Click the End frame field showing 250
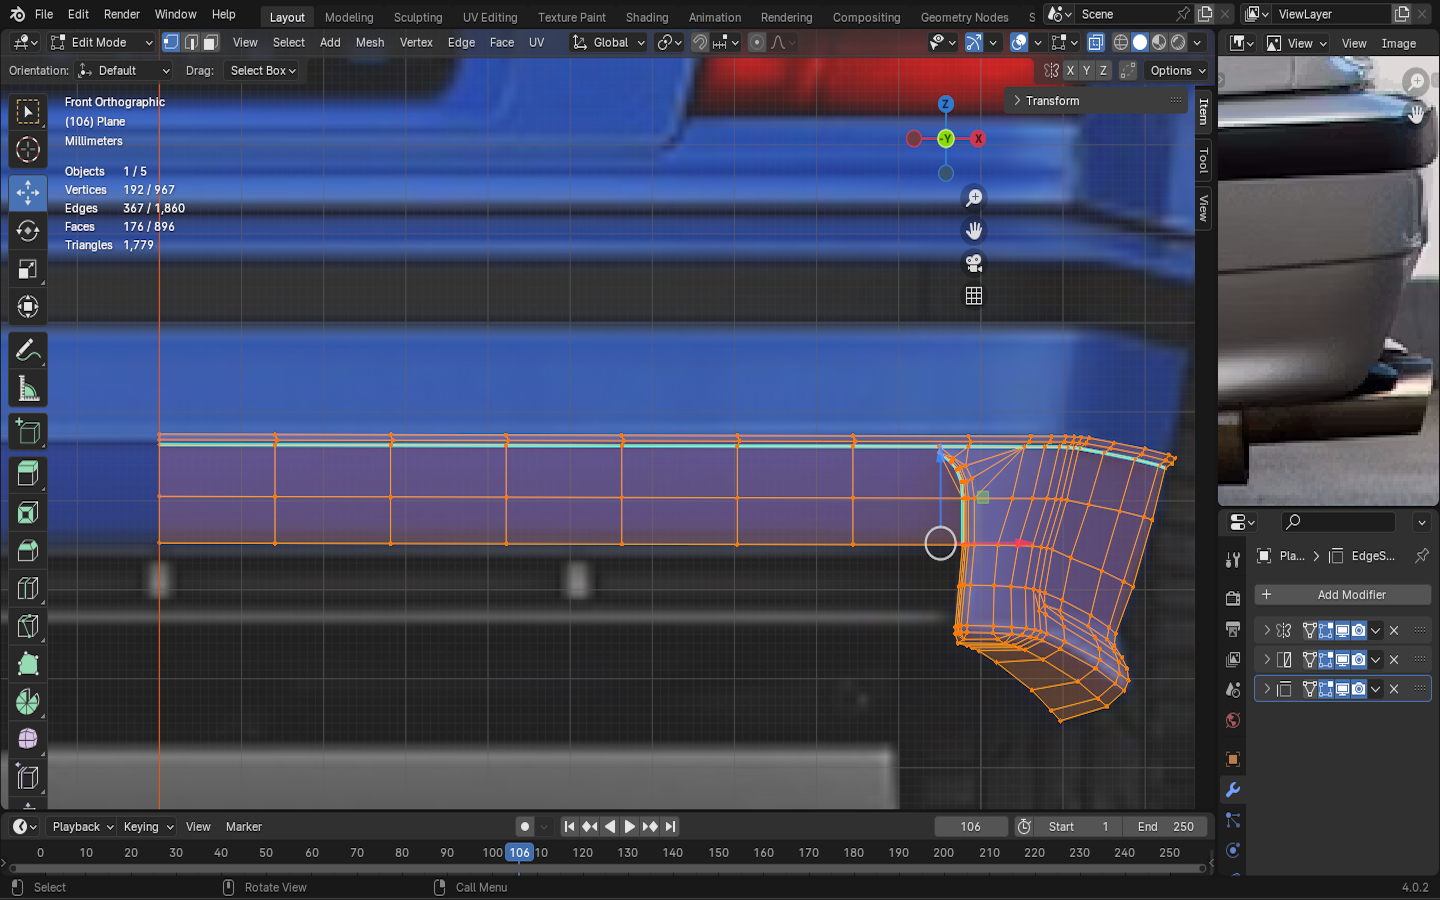The height and width of the screenshot is (900, 1440). click(x=1165, y=827)
